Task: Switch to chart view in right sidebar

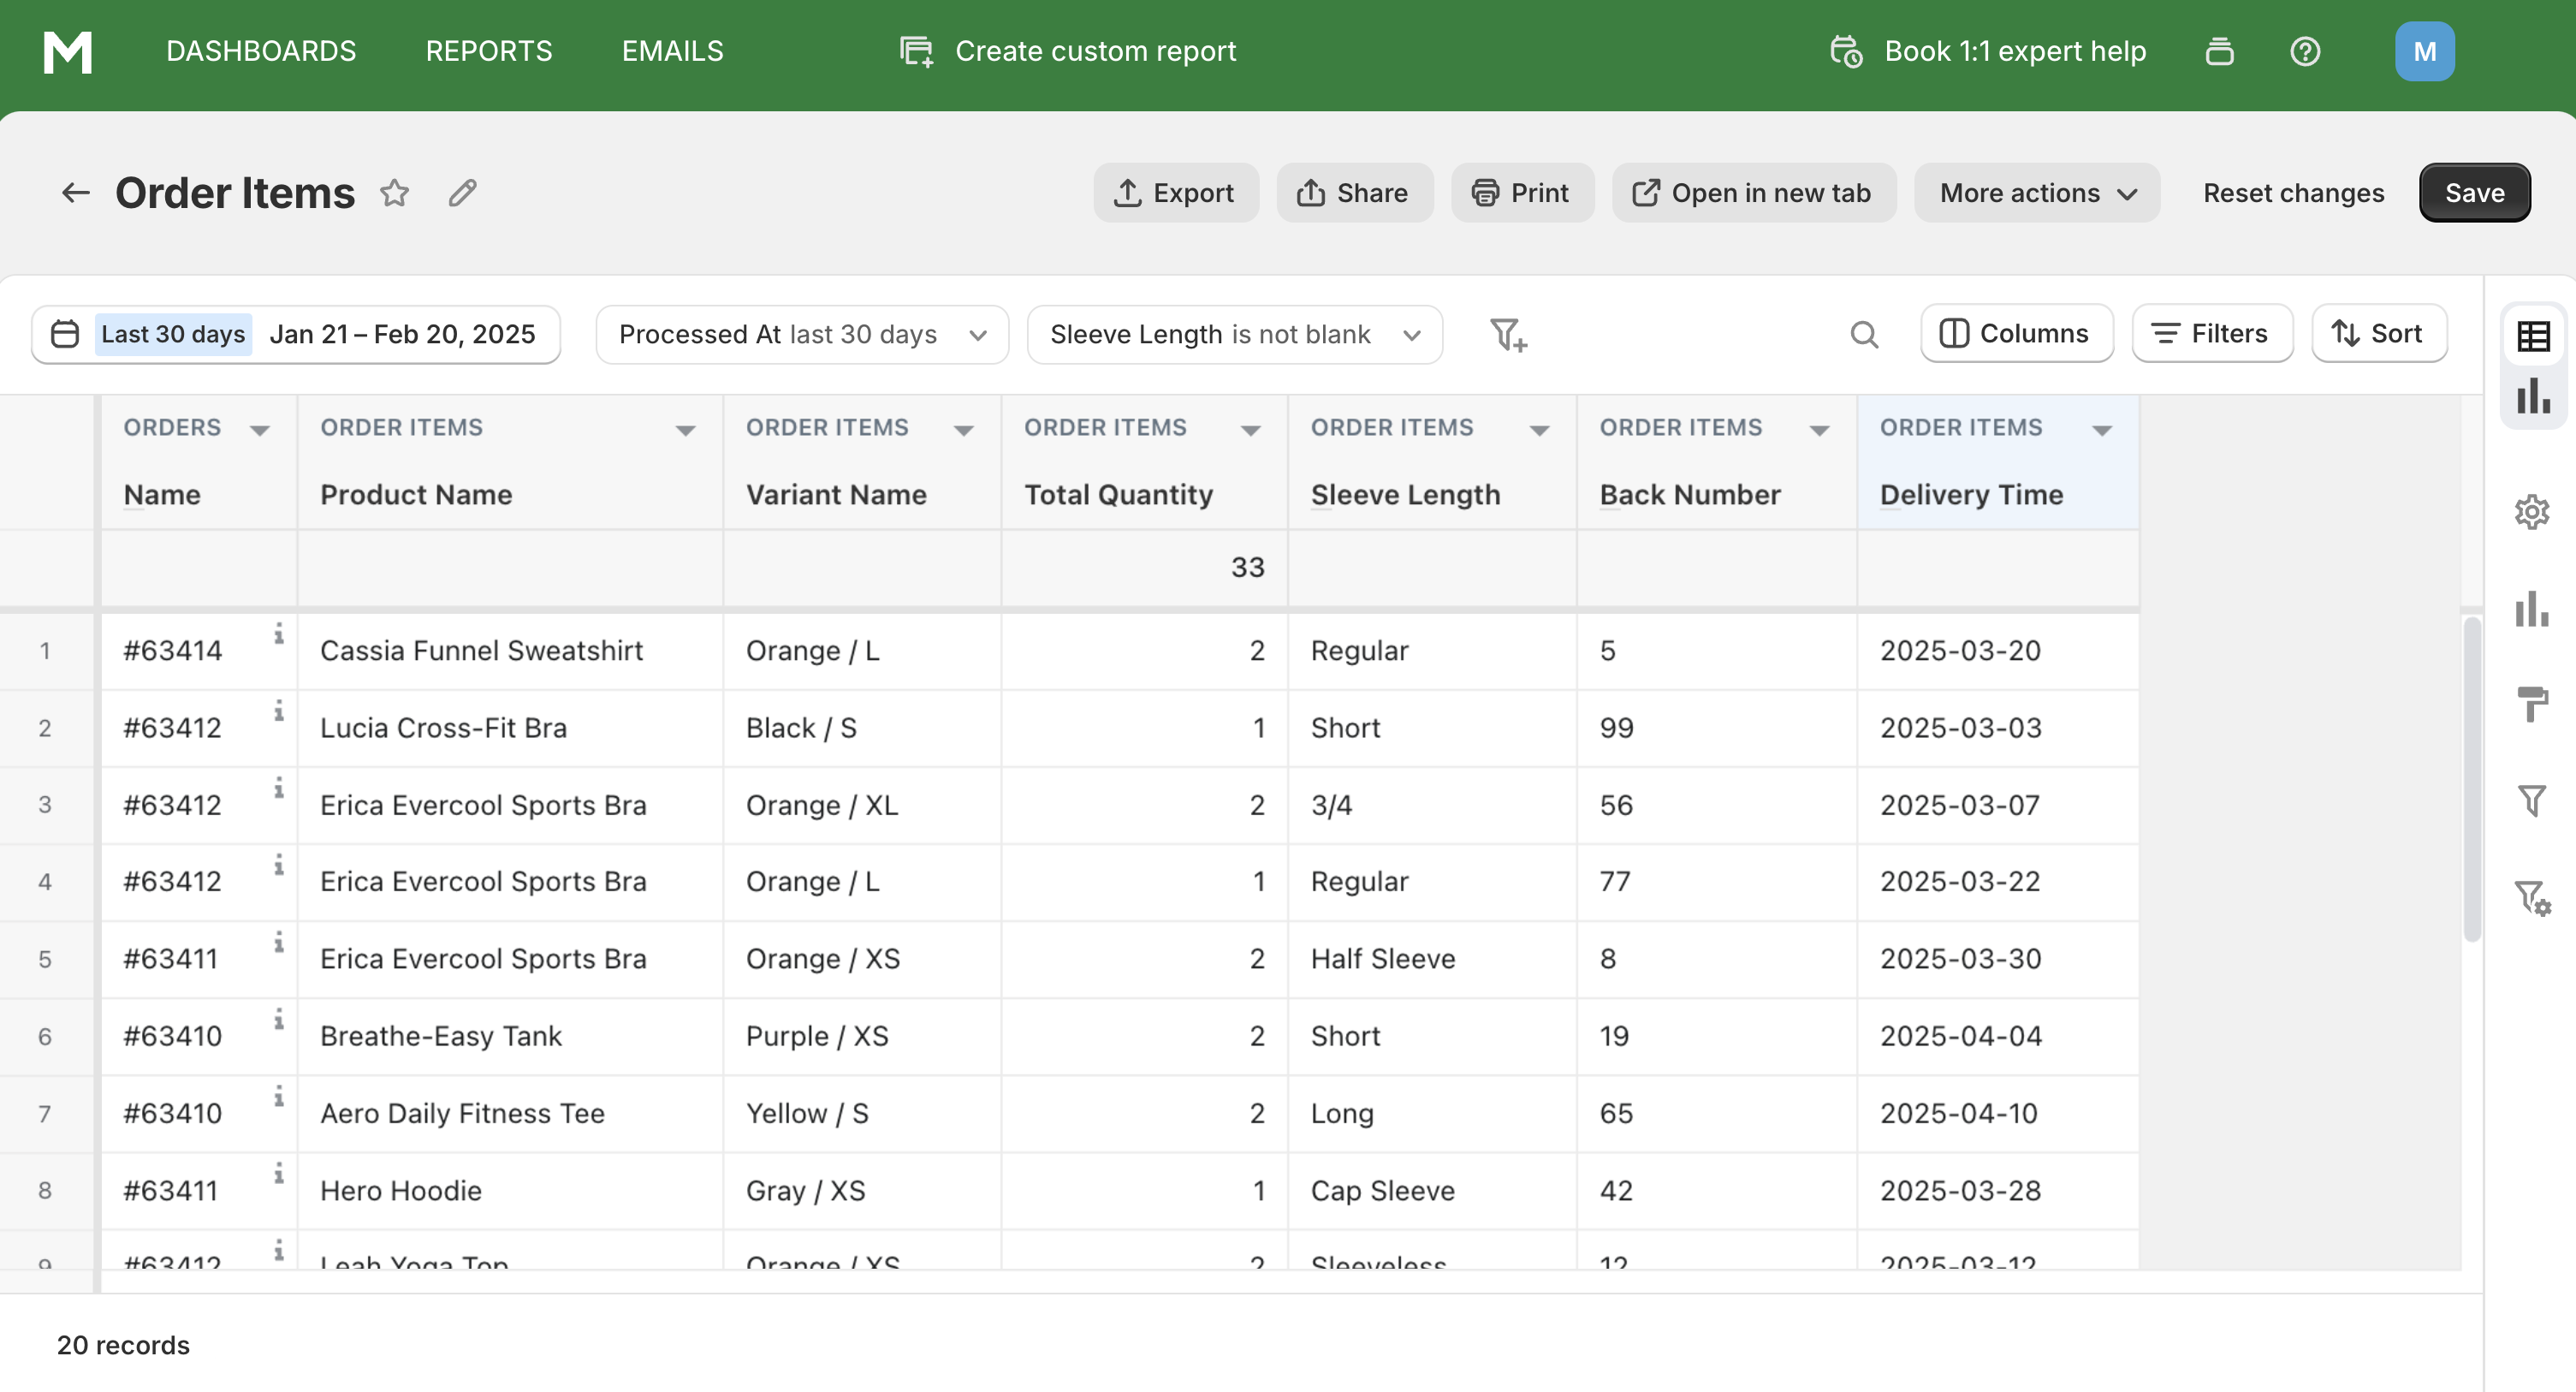Action: [x=2533, y=396]
